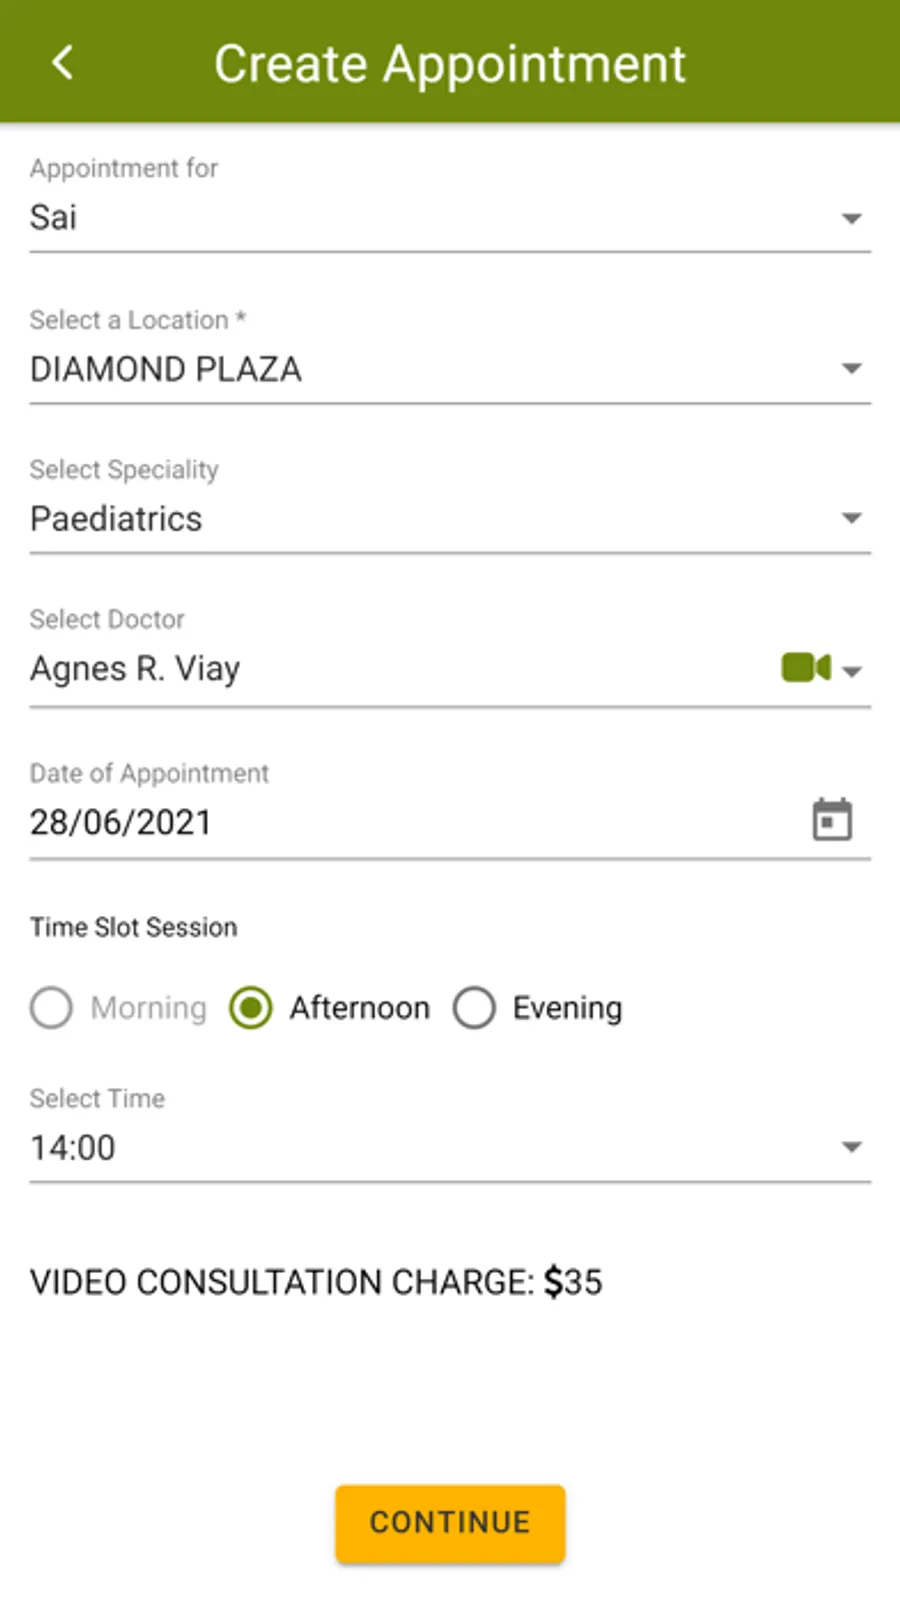
Task: Click the video consultation charge text
Action: pos(316,1282)
